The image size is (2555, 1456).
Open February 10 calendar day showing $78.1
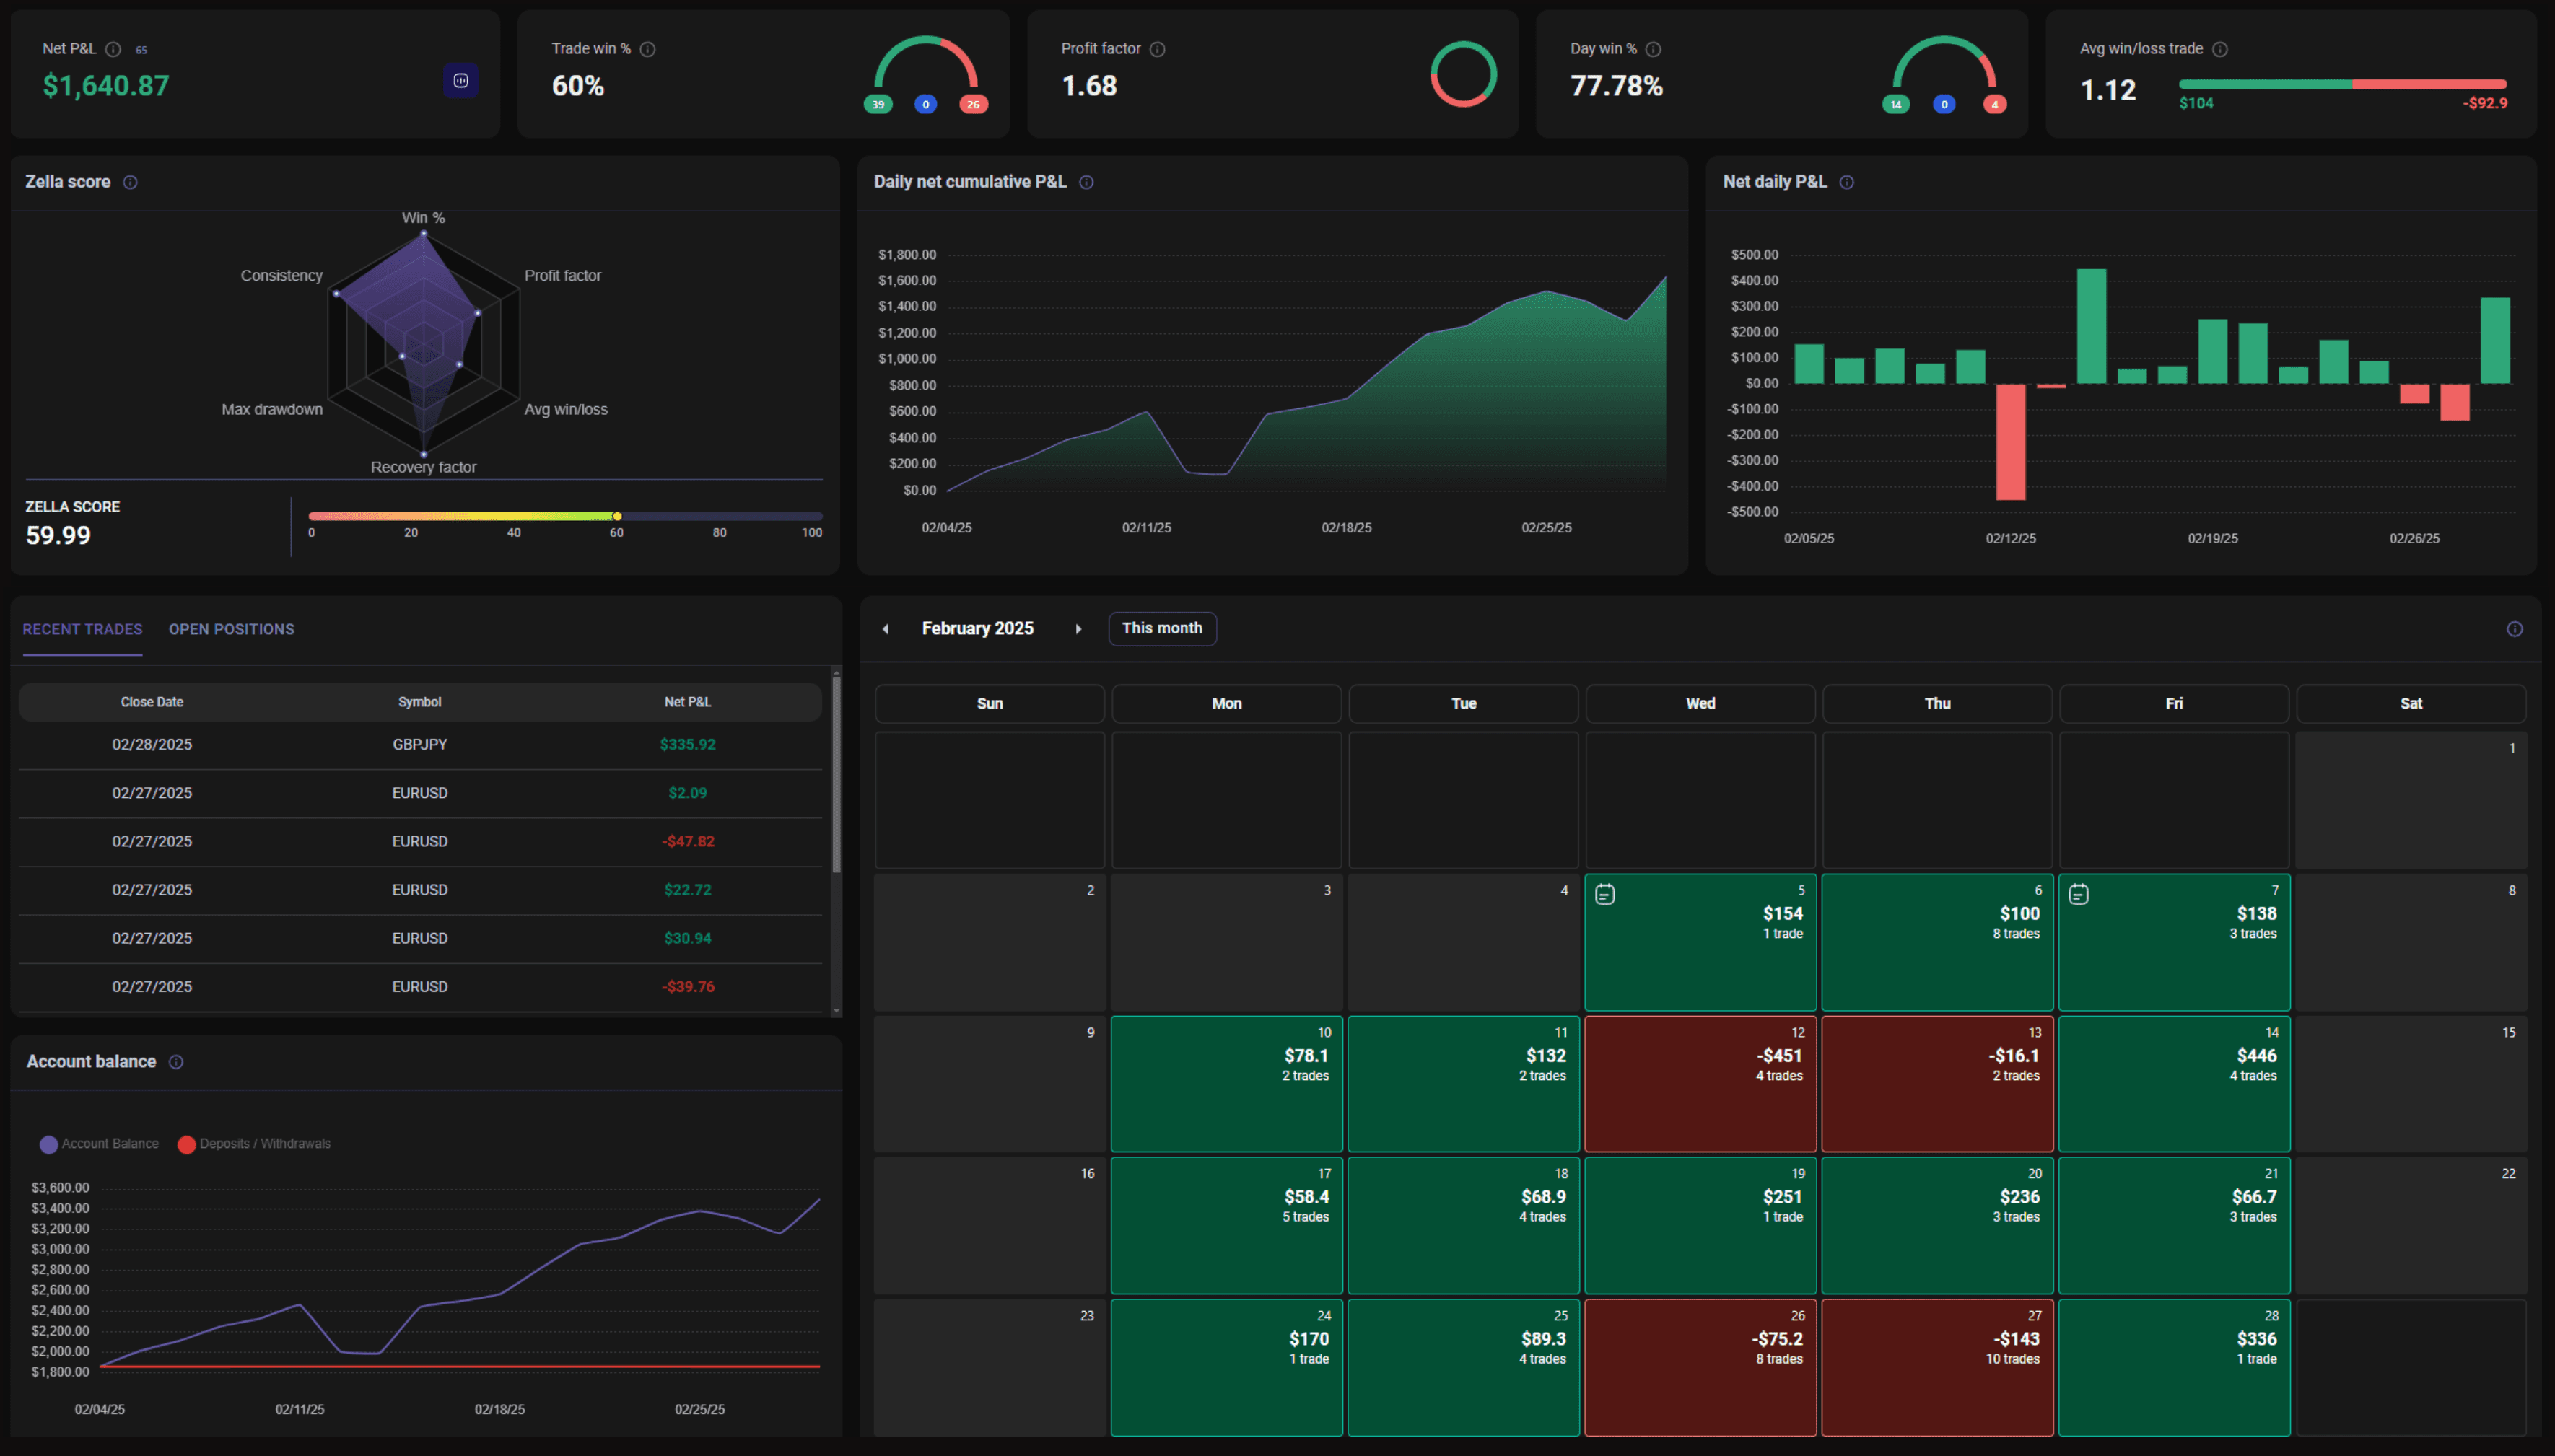tap(1226, 1084)
